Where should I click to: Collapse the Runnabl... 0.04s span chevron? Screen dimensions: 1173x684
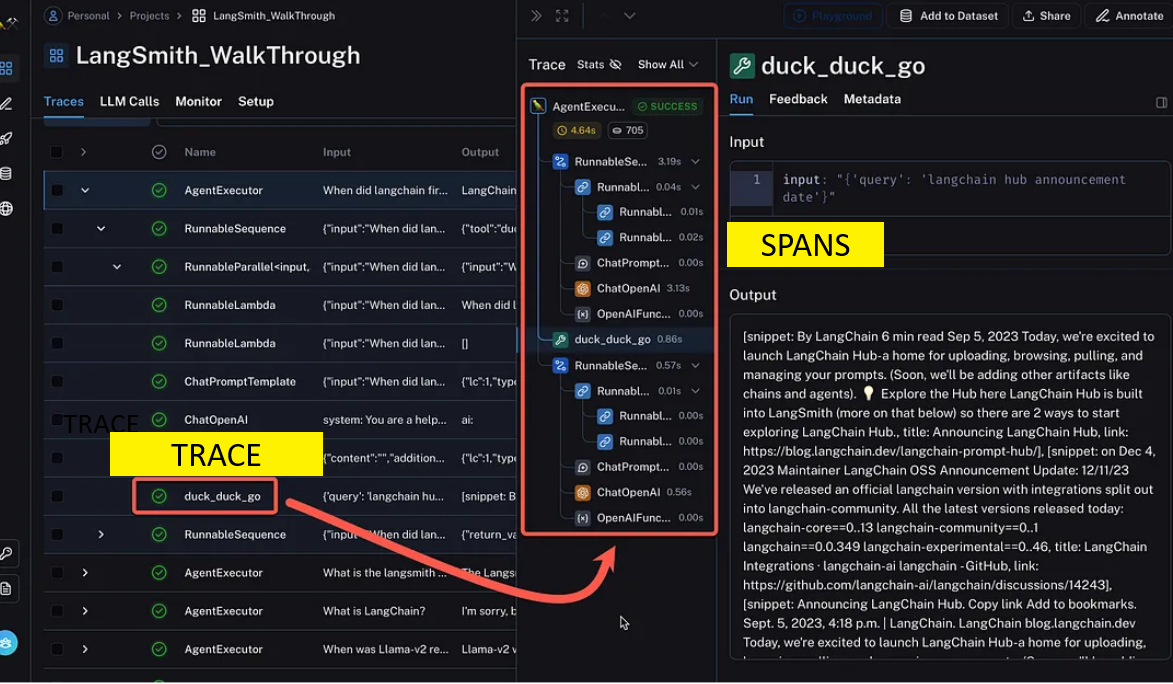point(695,187)
